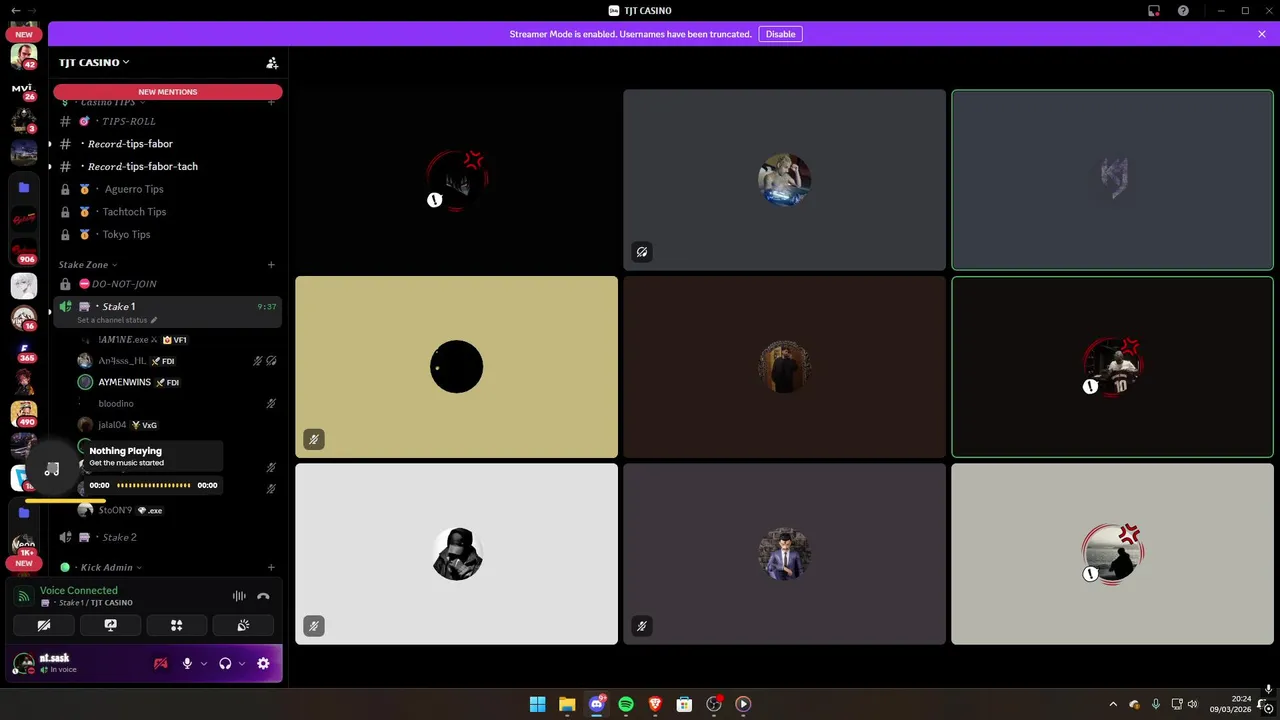Click the Windows Start button
This screenshot has width=1280, height=720.
(537, 704)
